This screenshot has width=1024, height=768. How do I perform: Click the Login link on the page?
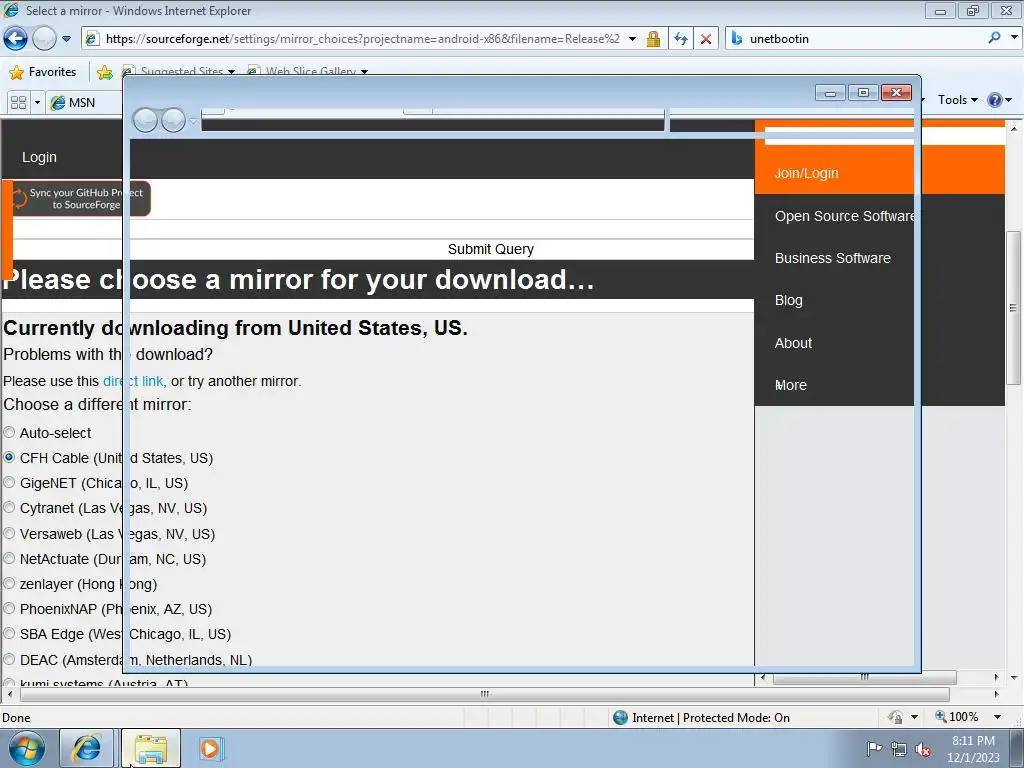(39, 157)
